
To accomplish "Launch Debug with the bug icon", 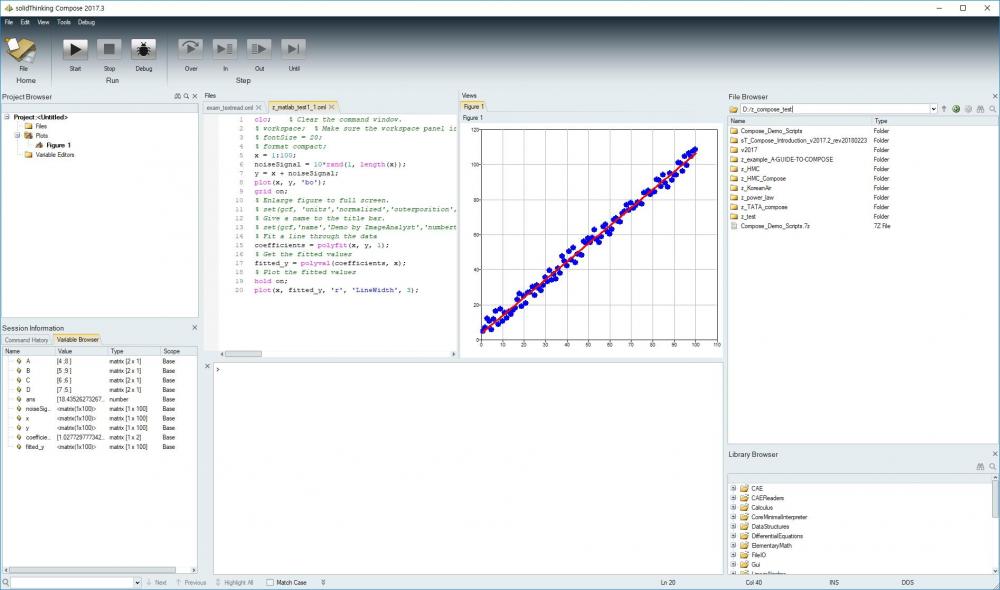I will [143, 49].
